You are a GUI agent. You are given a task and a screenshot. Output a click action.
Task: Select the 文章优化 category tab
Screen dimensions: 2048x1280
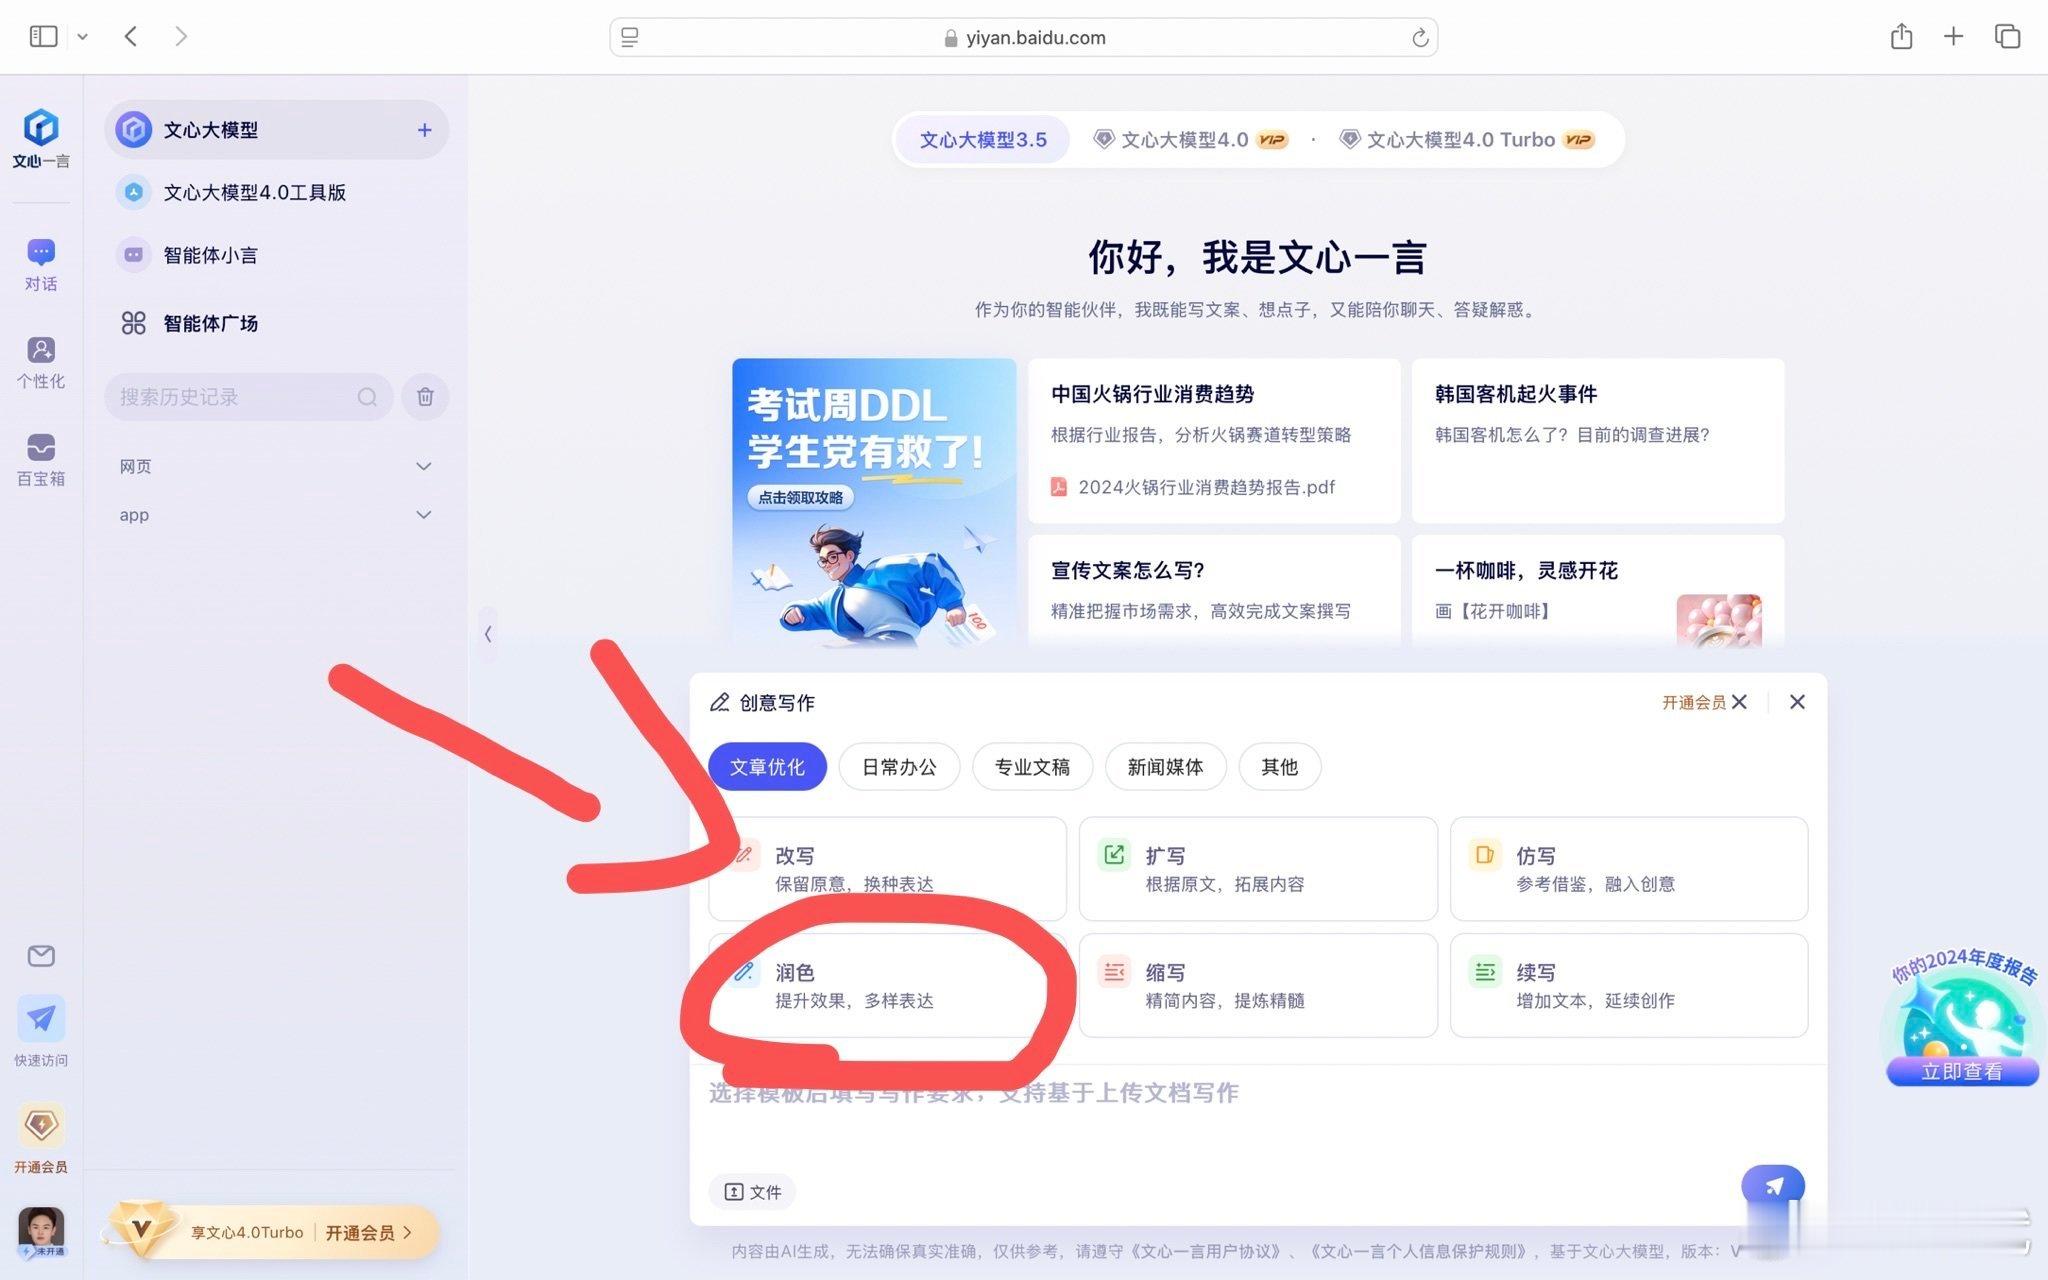coord(767,767)
